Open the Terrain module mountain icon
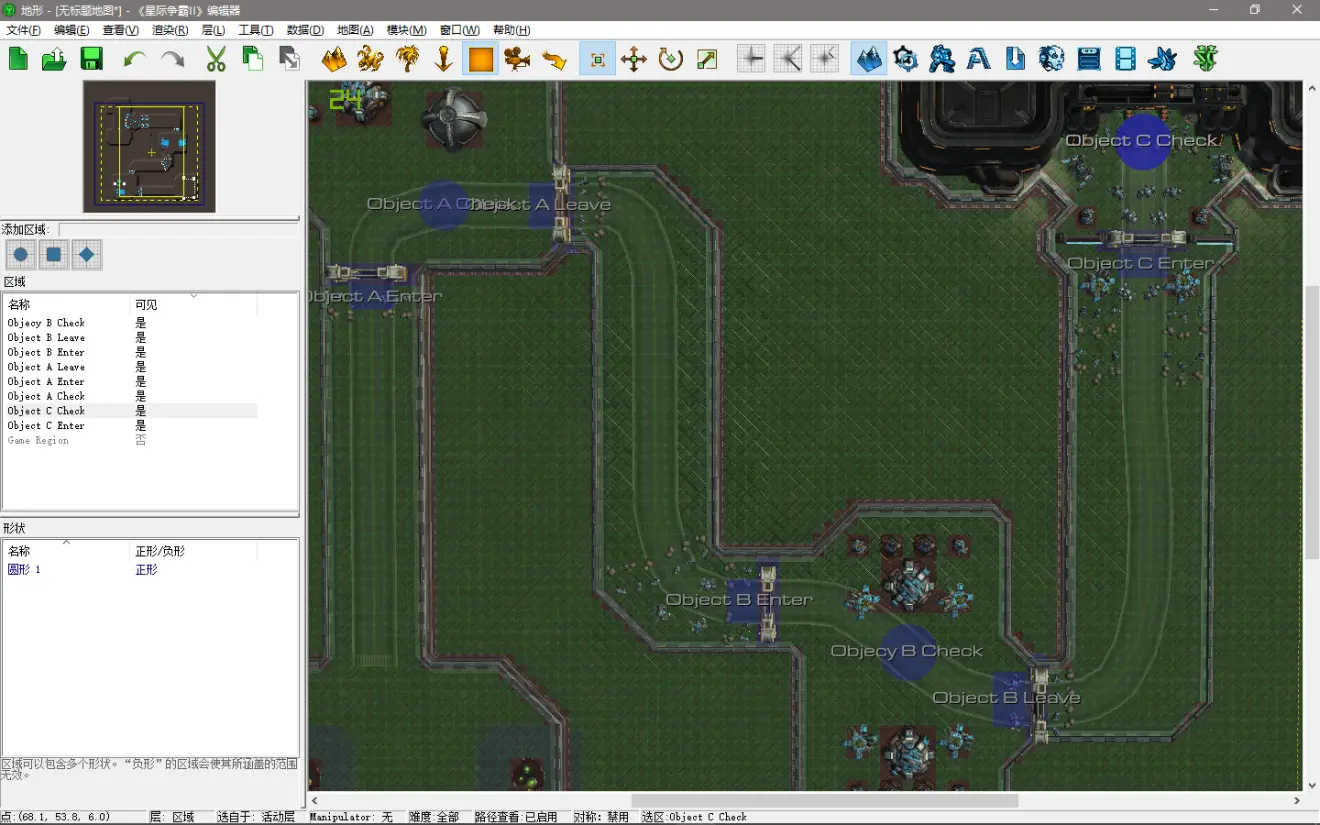 click(x=869, y=59)
